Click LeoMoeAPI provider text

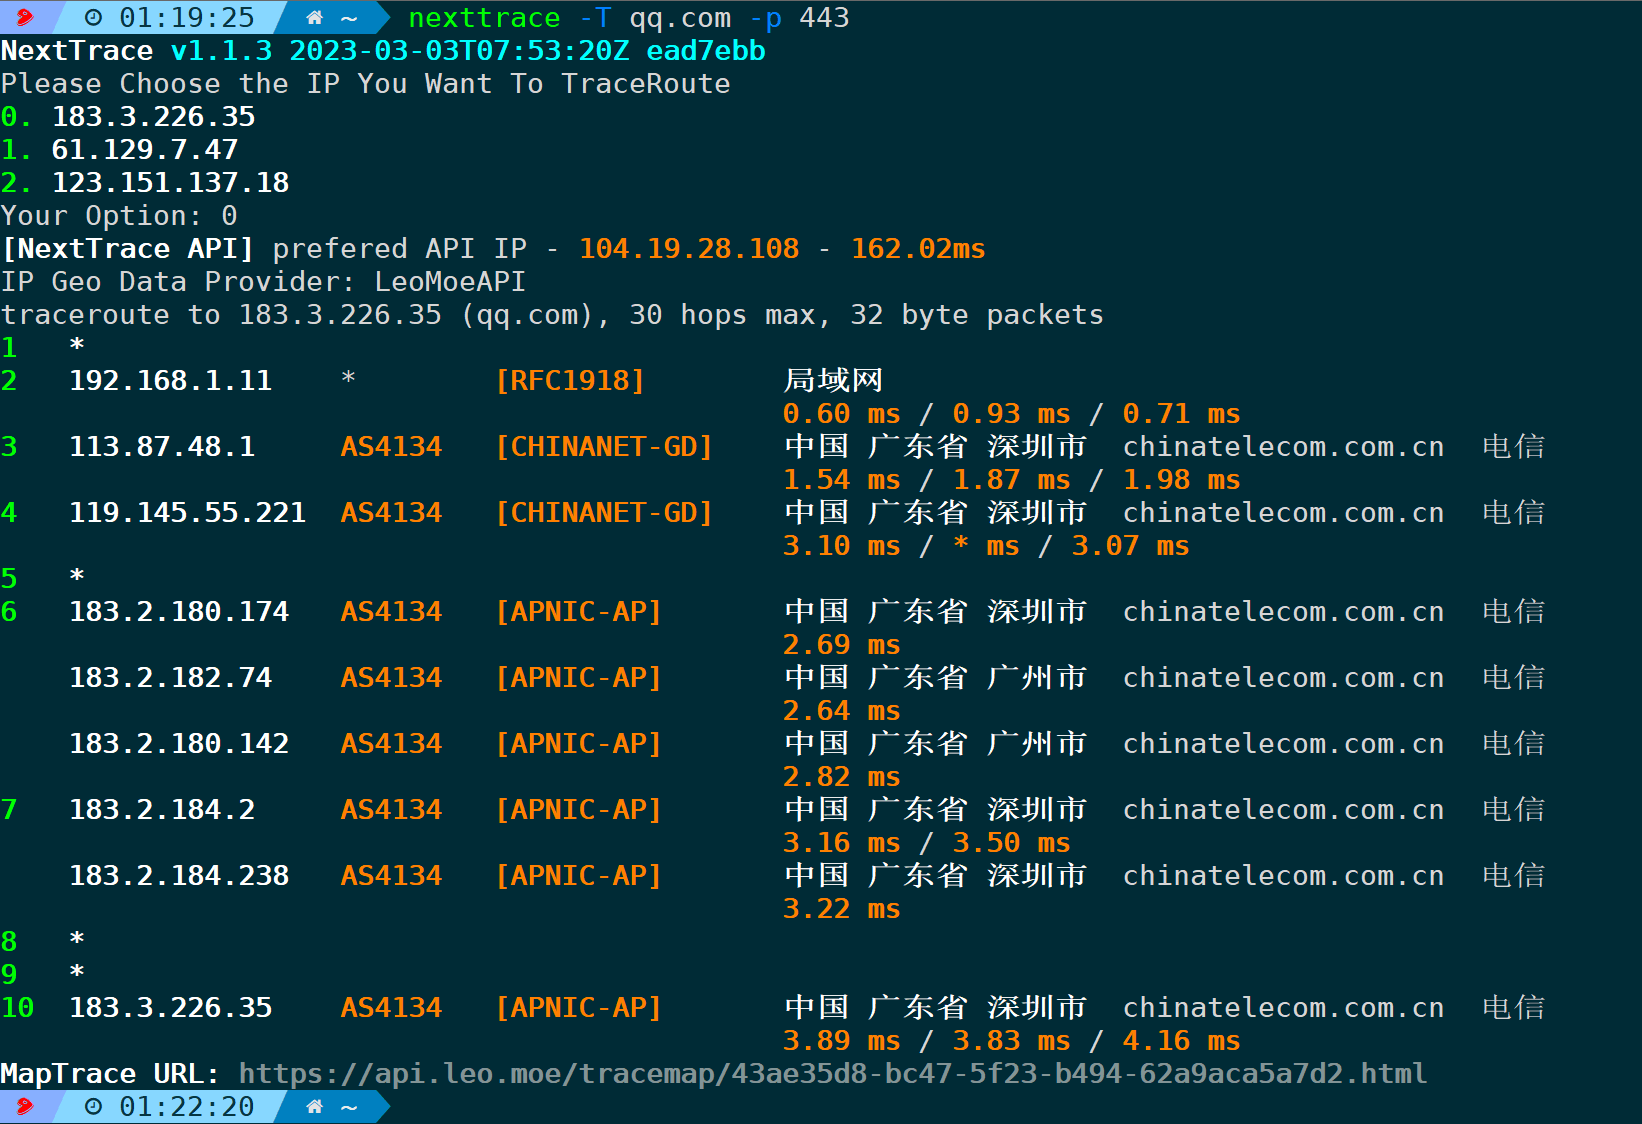pos(450,282)
